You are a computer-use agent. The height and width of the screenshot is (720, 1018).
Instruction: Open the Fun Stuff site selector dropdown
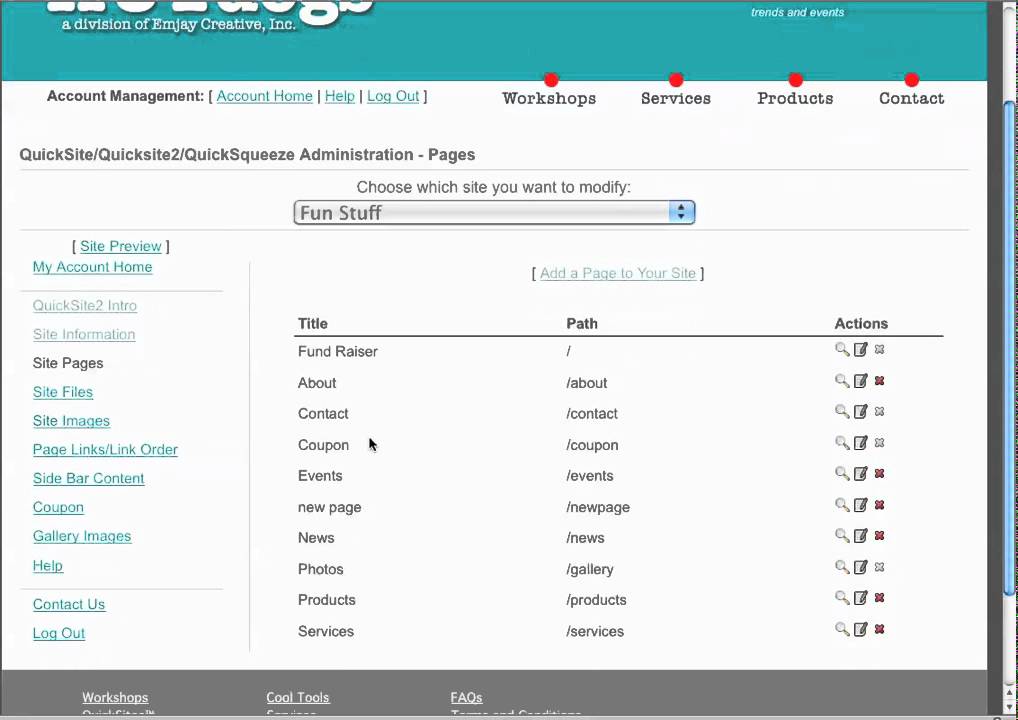pos(494,212)
